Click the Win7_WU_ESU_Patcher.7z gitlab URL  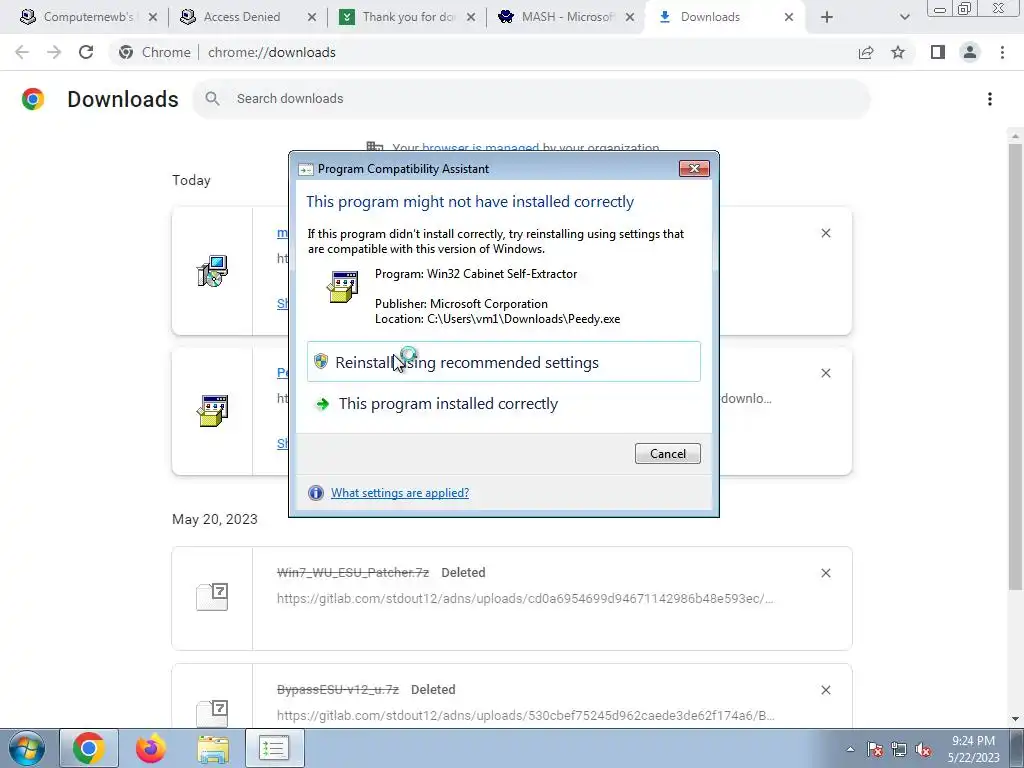pyautogui.click(x=525, y=598)
